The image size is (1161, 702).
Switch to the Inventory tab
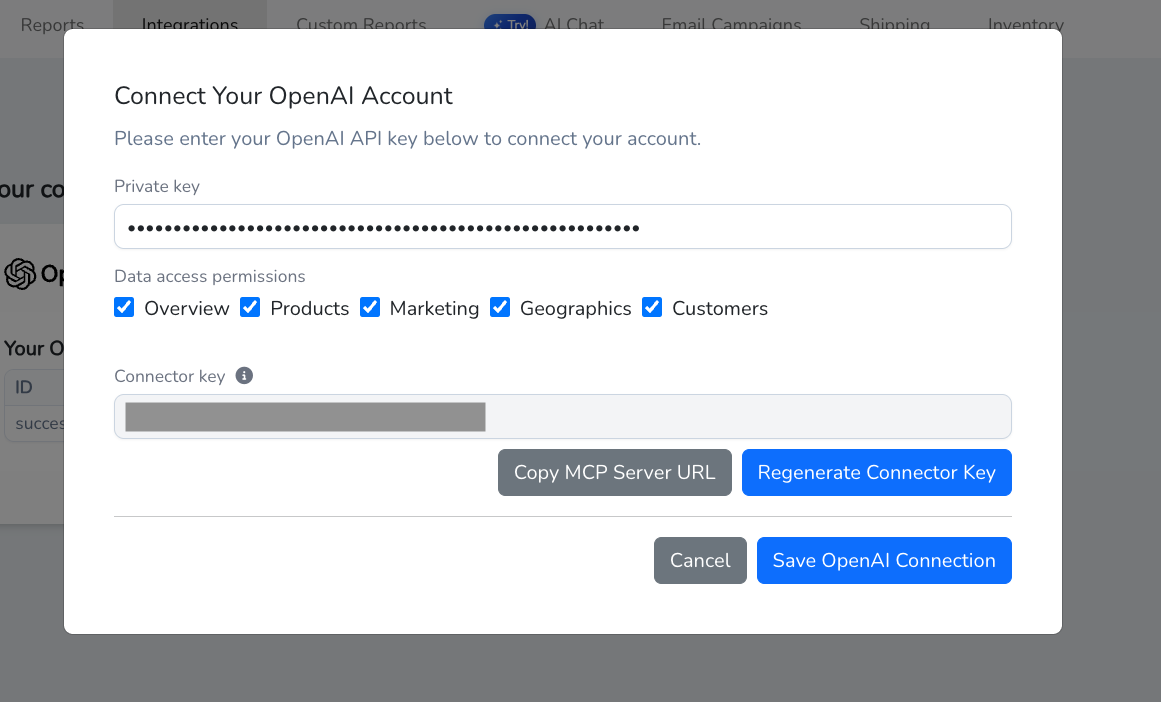1026,24
